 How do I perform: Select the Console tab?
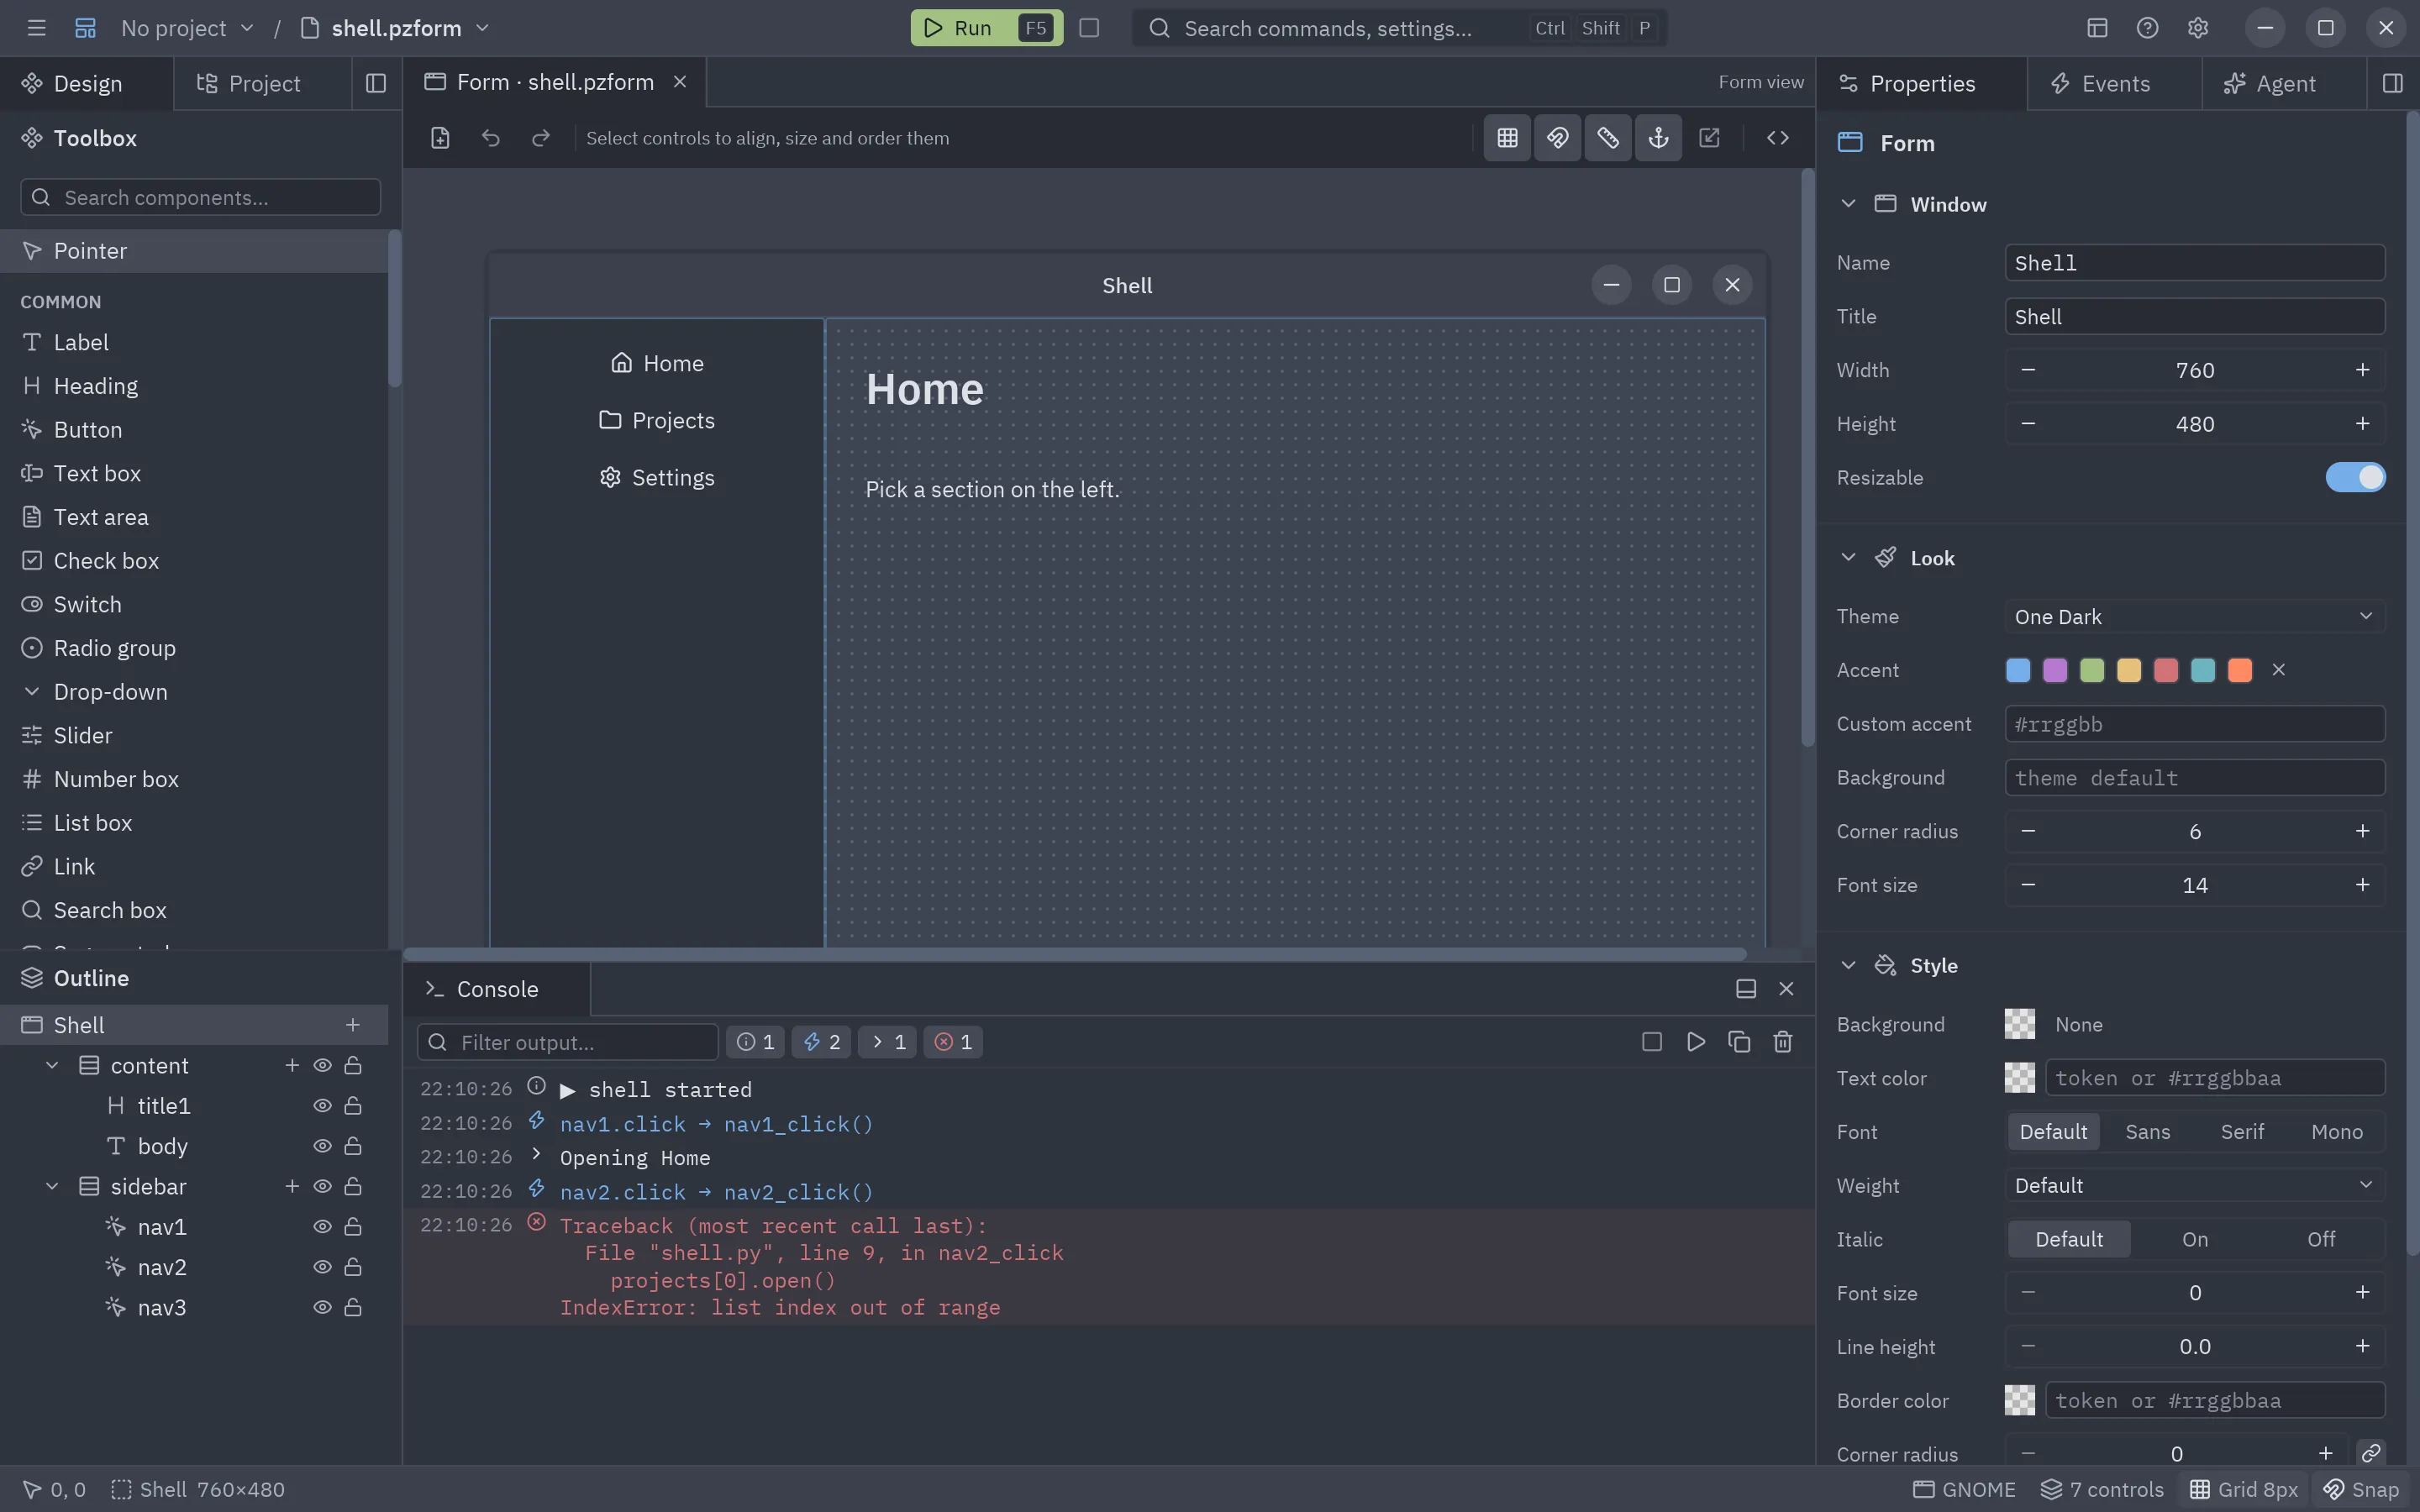[x=497, y=989]
